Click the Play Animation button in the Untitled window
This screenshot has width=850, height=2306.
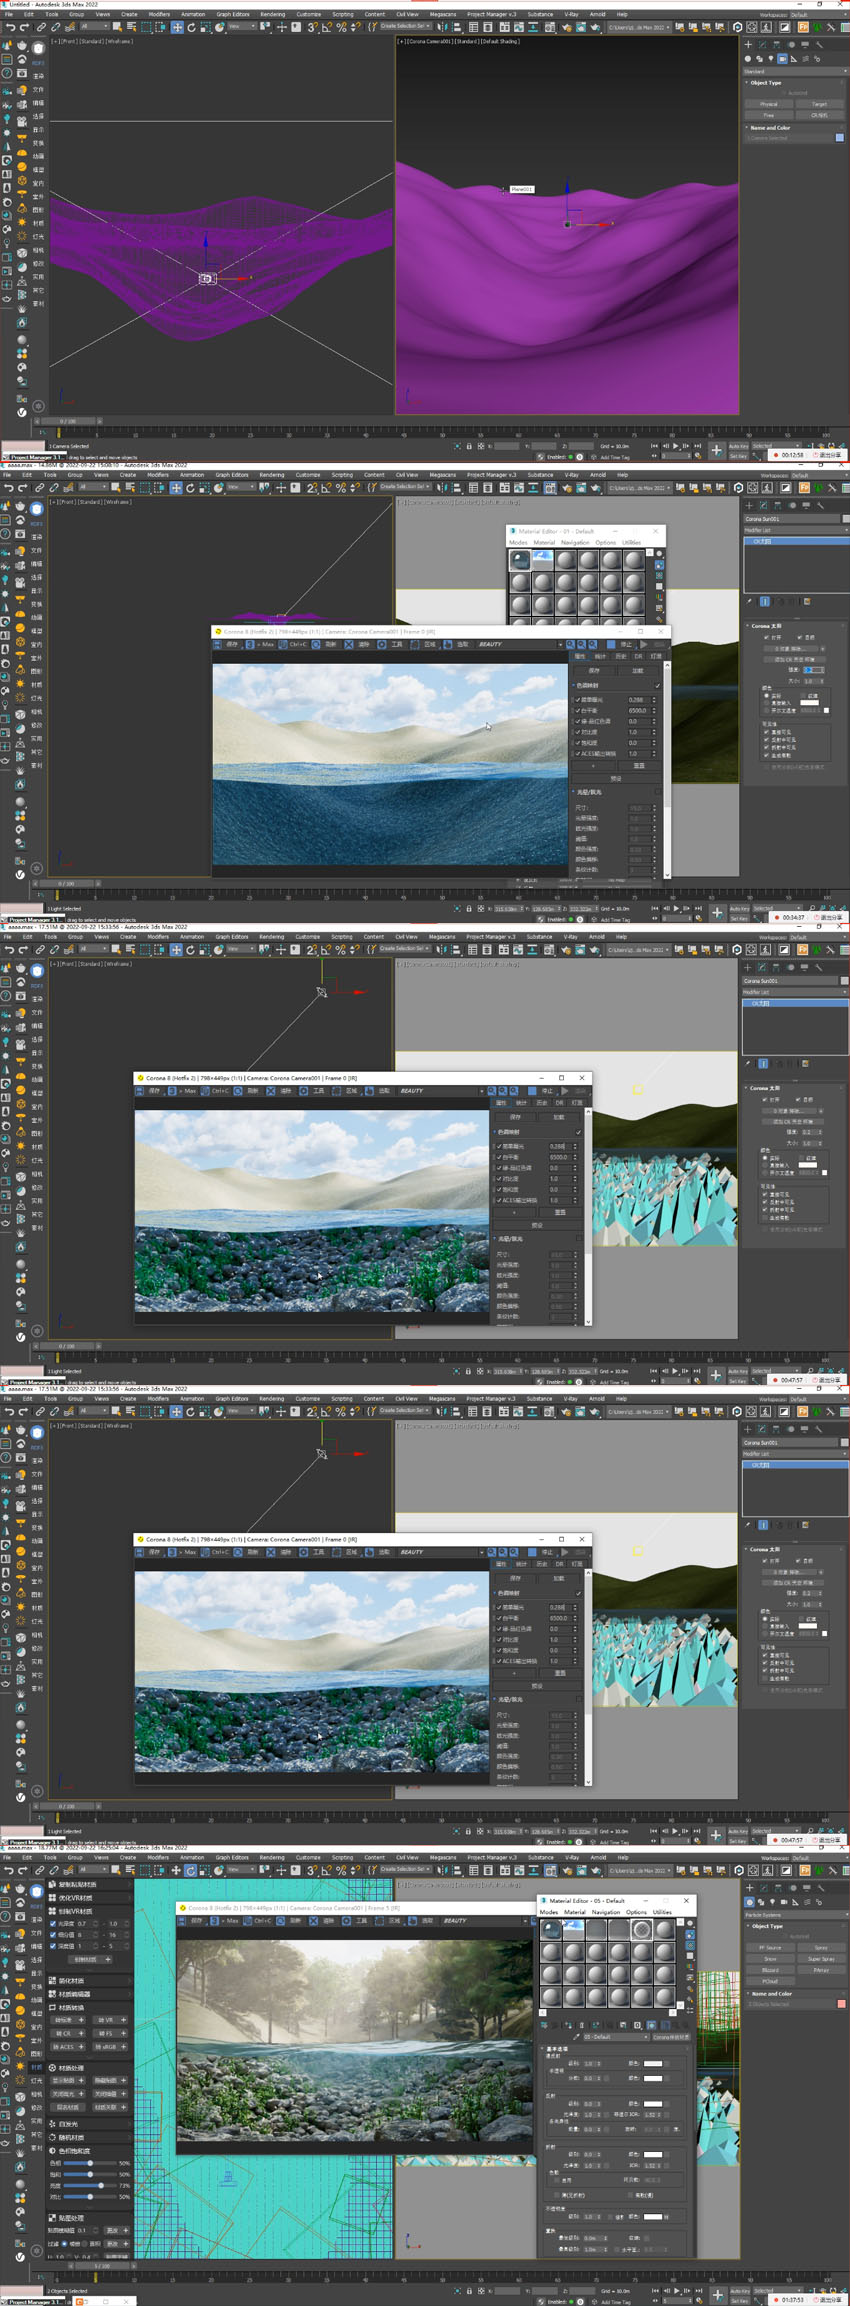pos(676,445)
